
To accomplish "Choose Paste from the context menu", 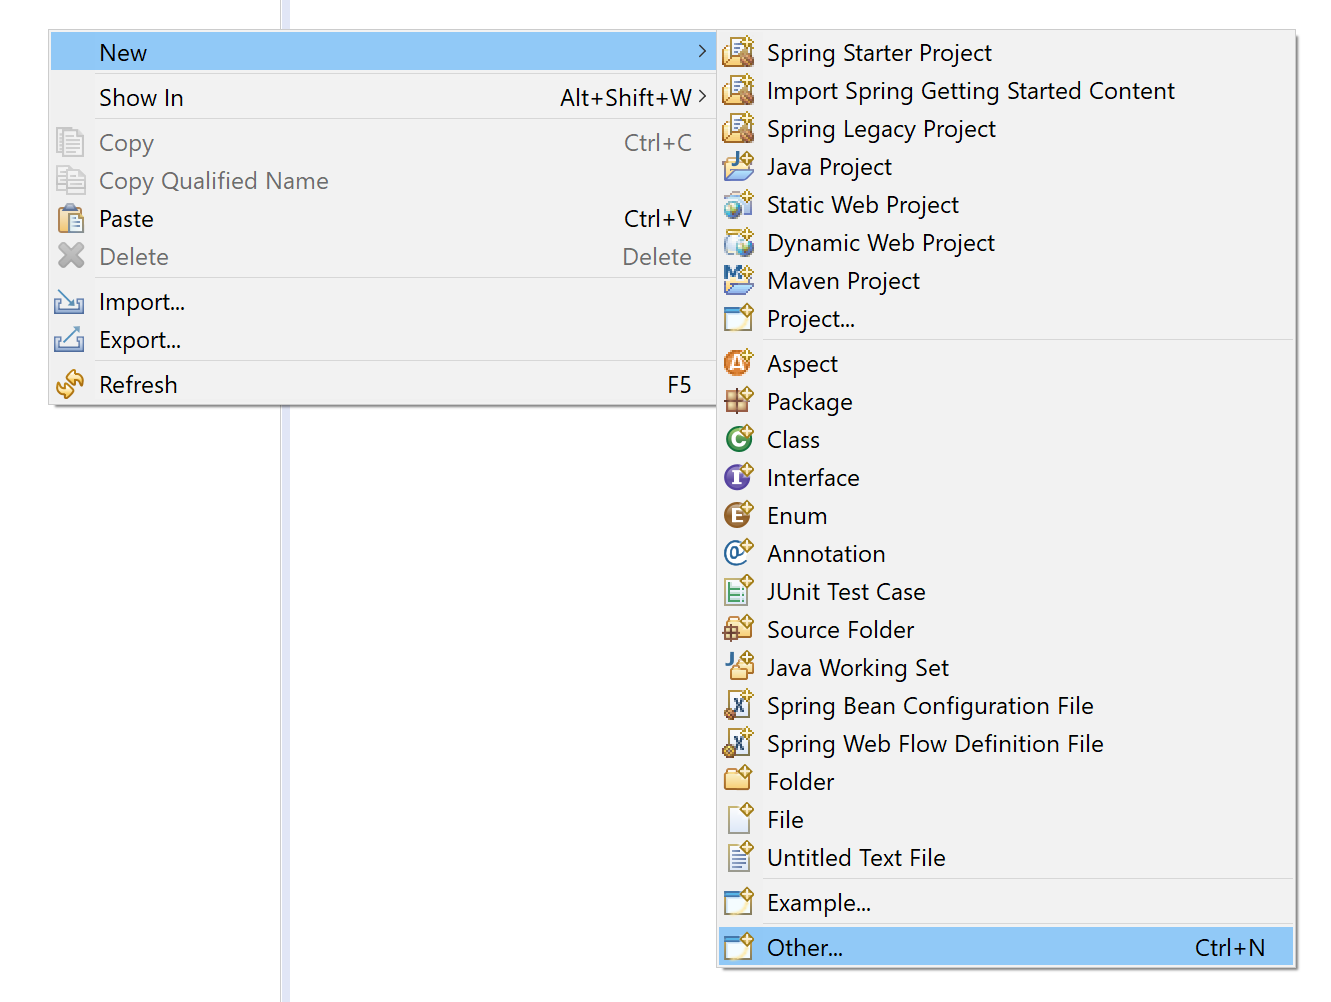I will tap(383, 218).
